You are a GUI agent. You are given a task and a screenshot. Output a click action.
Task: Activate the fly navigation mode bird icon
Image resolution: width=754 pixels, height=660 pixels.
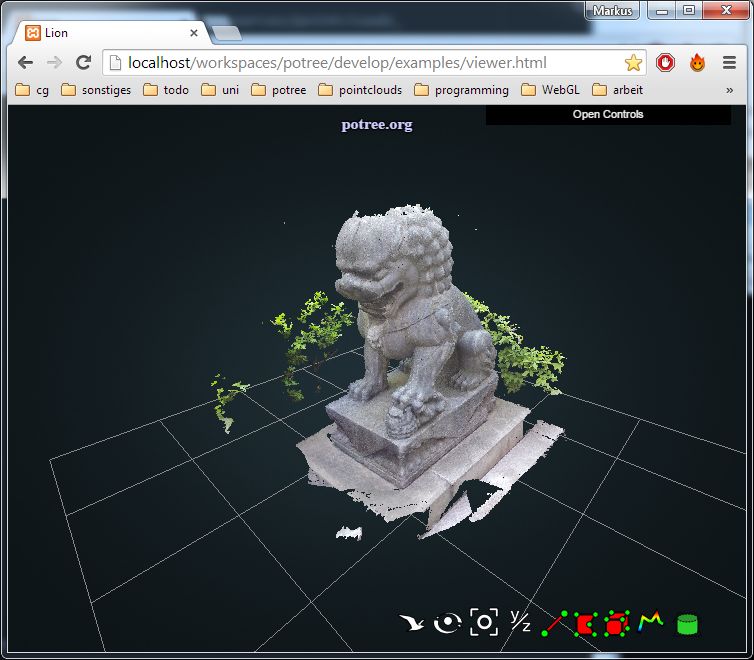coord(411,623)
